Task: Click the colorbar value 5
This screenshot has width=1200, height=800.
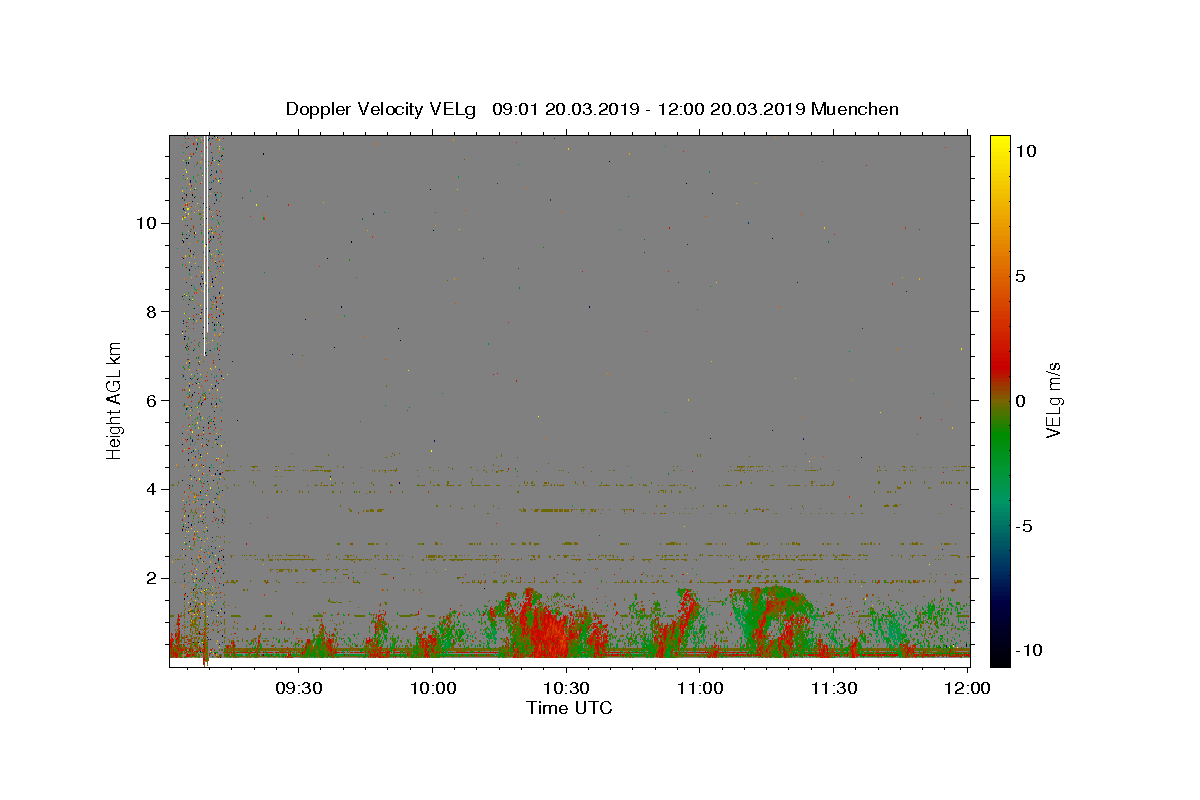Action: click(1022, 276)
